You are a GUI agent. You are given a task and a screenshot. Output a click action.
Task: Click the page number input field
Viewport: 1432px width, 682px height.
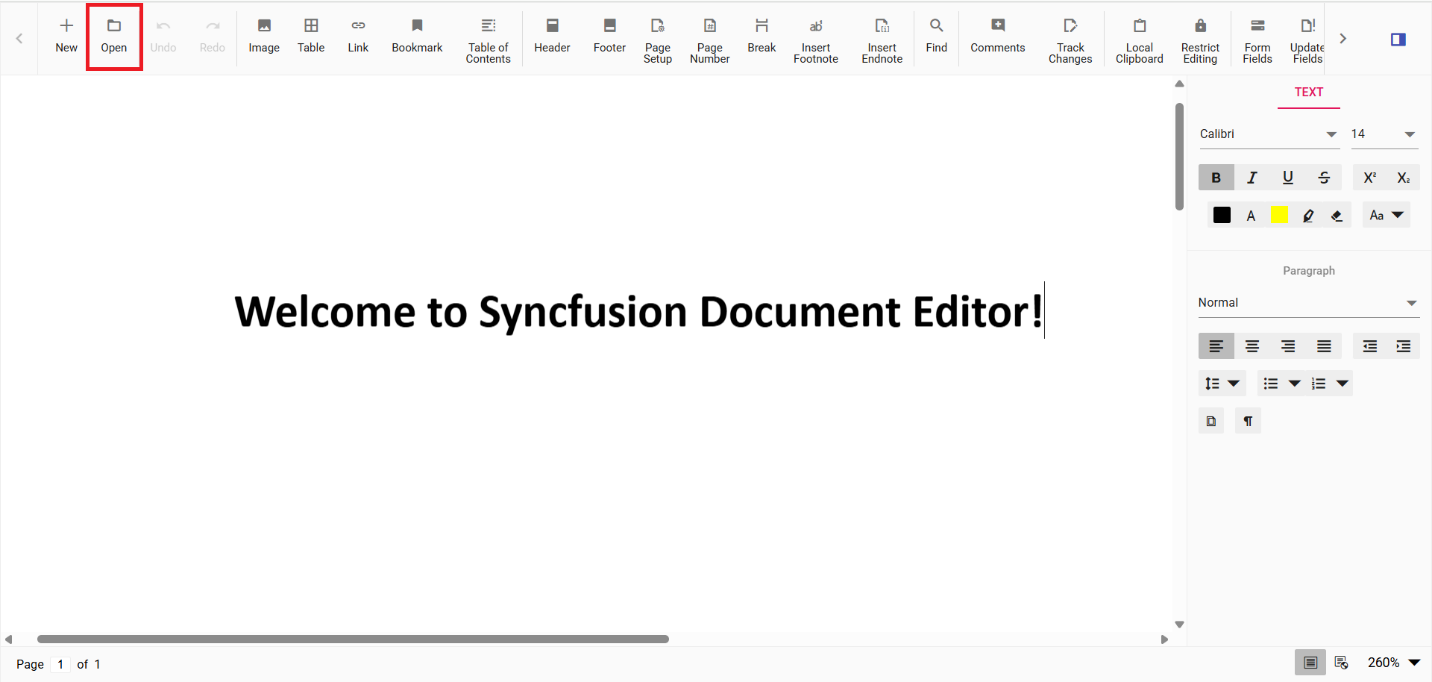coord(60,664)
